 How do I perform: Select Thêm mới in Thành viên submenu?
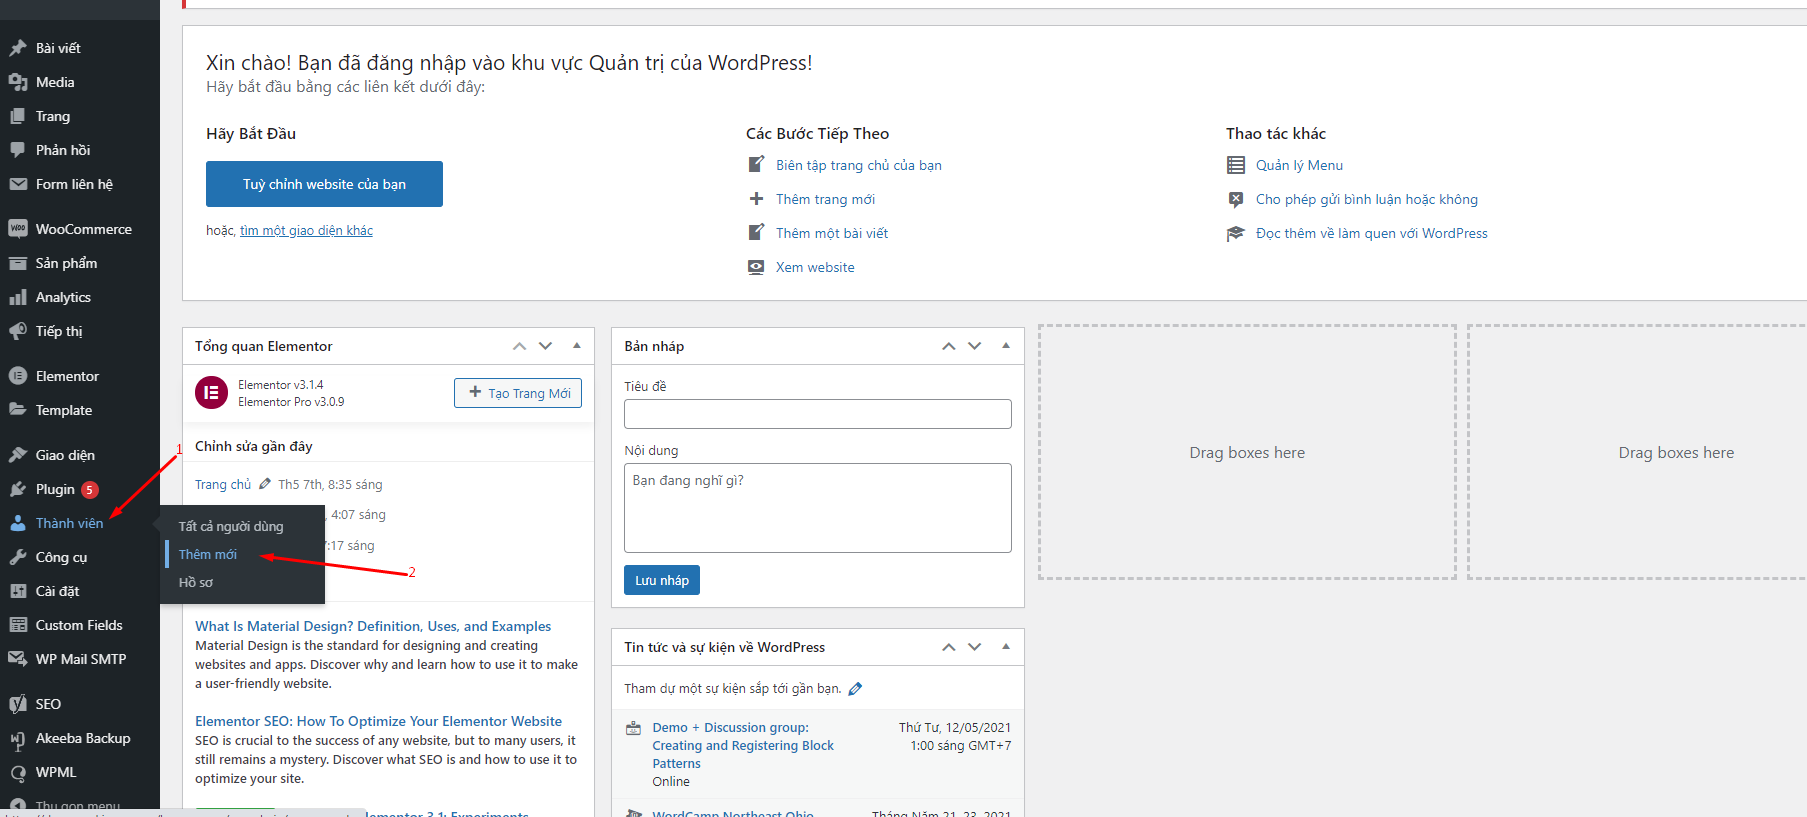(x=208, y=554)
